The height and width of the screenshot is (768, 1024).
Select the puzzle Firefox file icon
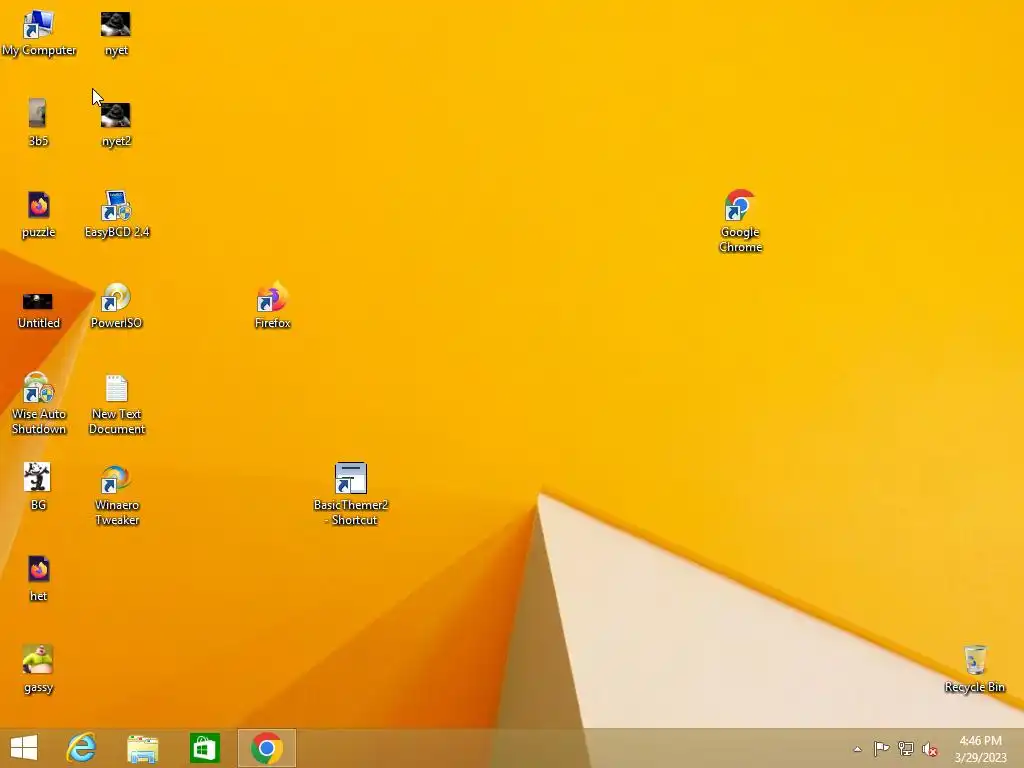(38, 214)
